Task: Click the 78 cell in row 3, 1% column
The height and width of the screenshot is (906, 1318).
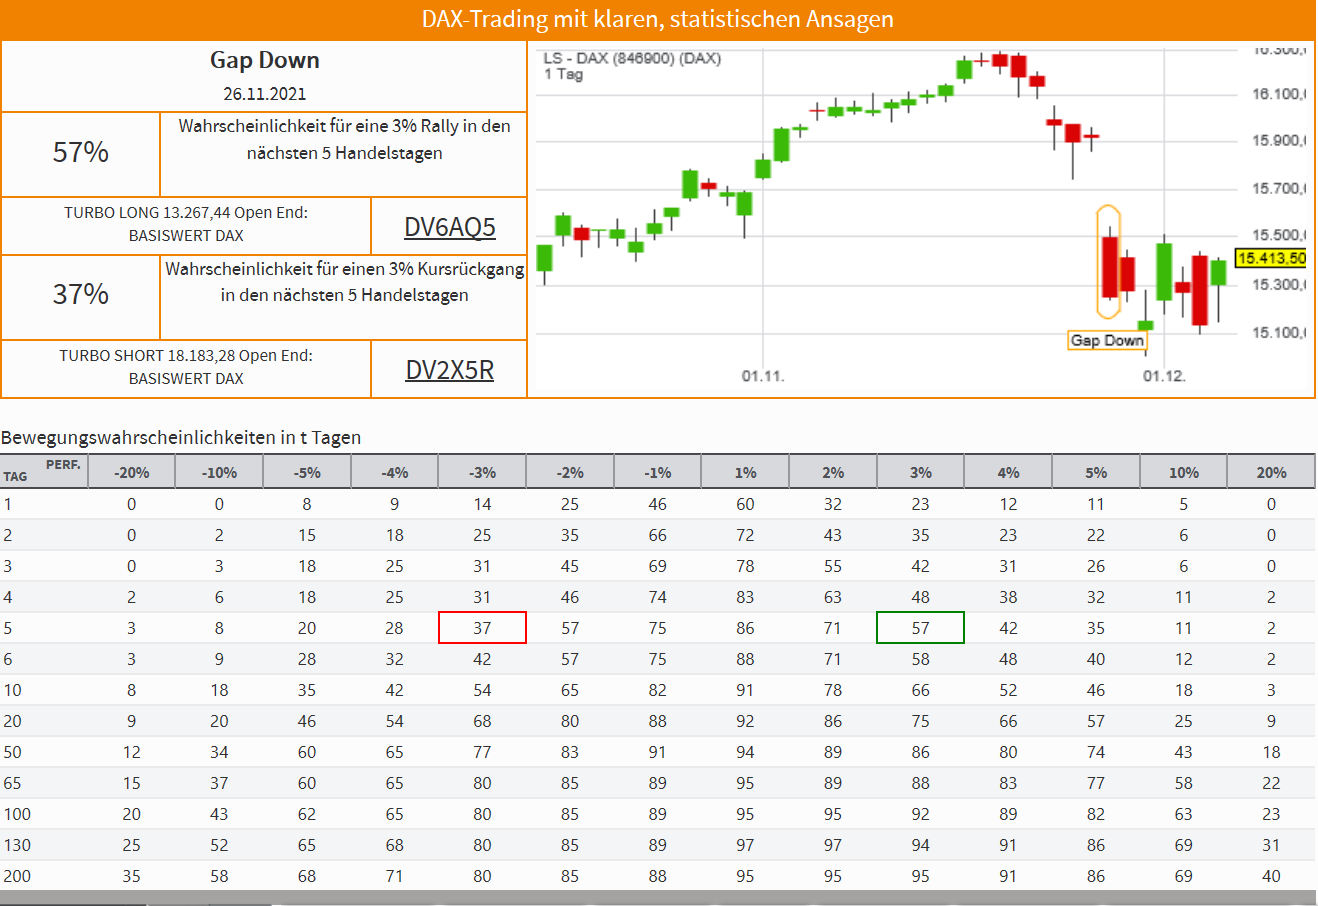Action: pyautogui.click(x=745, y=566)
